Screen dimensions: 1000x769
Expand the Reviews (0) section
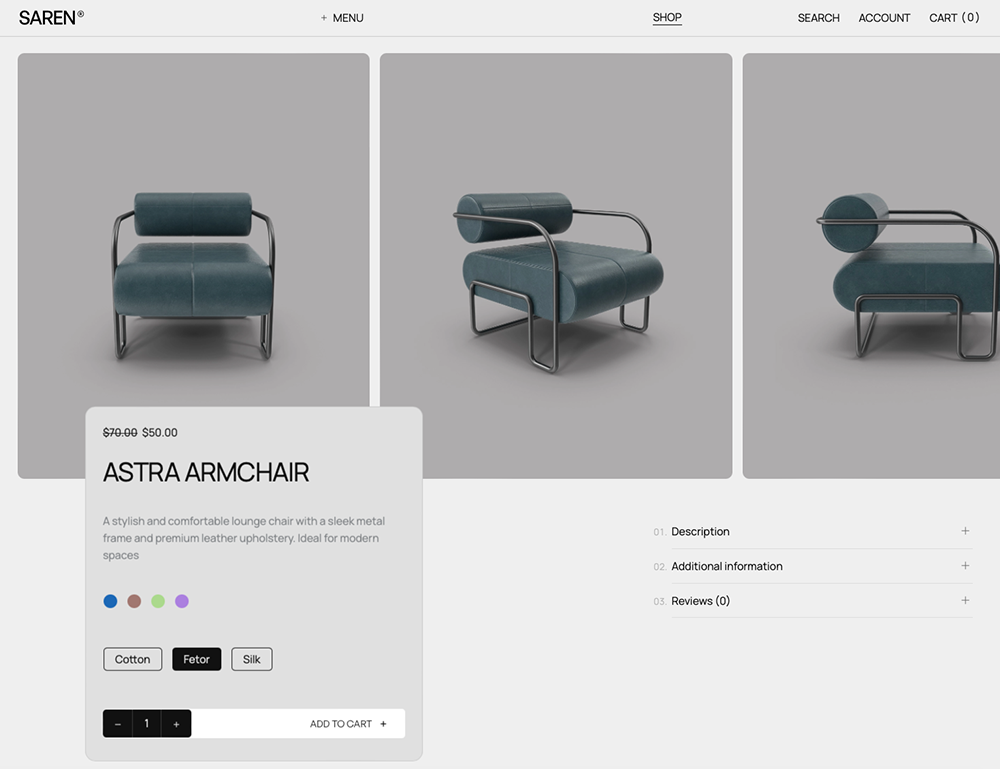coord(812,601)
